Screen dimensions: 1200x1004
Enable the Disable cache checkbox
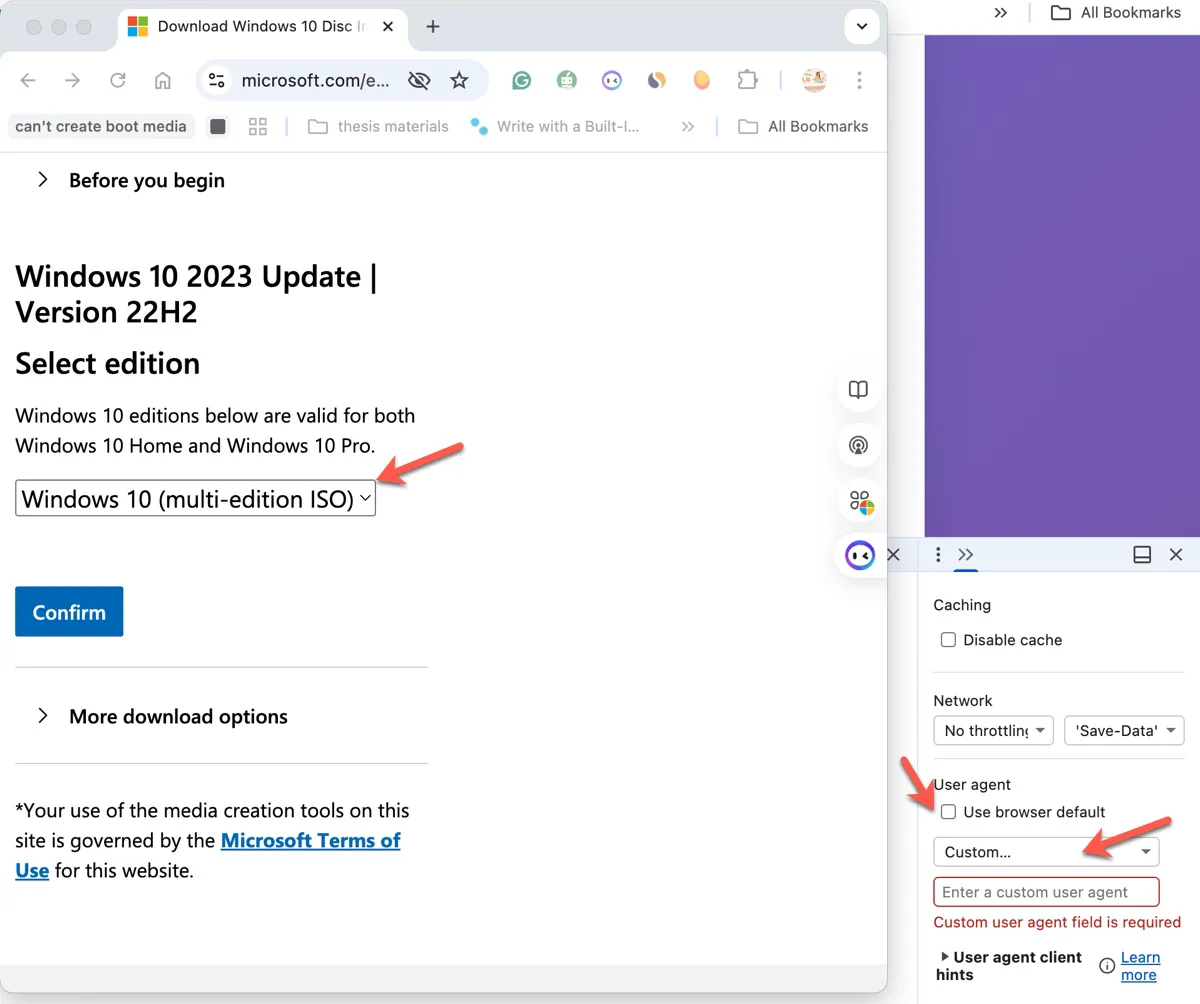pyautogui.click(x=947, y=639)
